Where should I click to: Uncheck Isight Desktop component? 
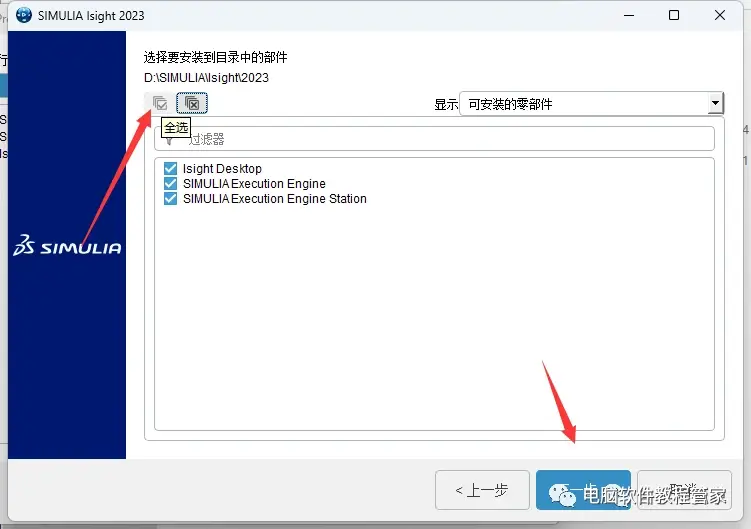(x=170, y=168)
